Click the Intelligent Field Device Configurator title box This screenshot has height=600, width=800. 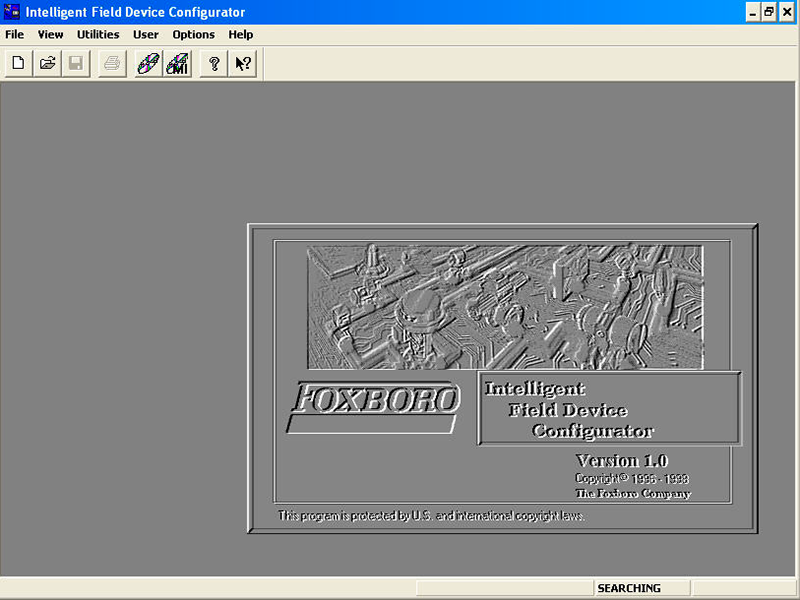[609, 408]
